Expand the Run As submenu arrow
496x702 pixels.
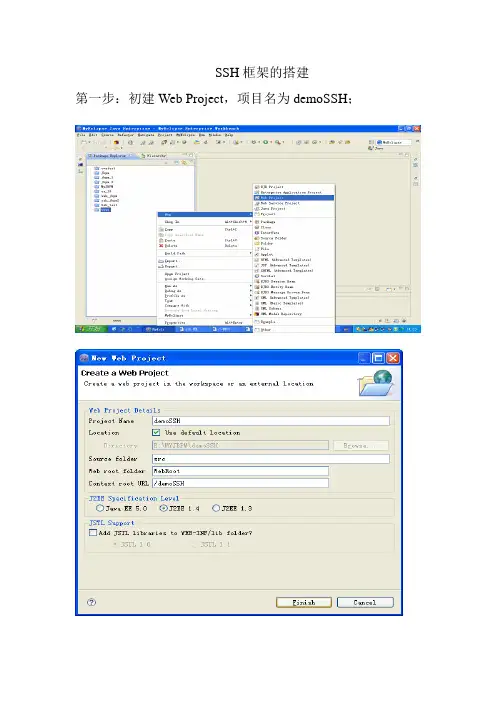point(250,286)
